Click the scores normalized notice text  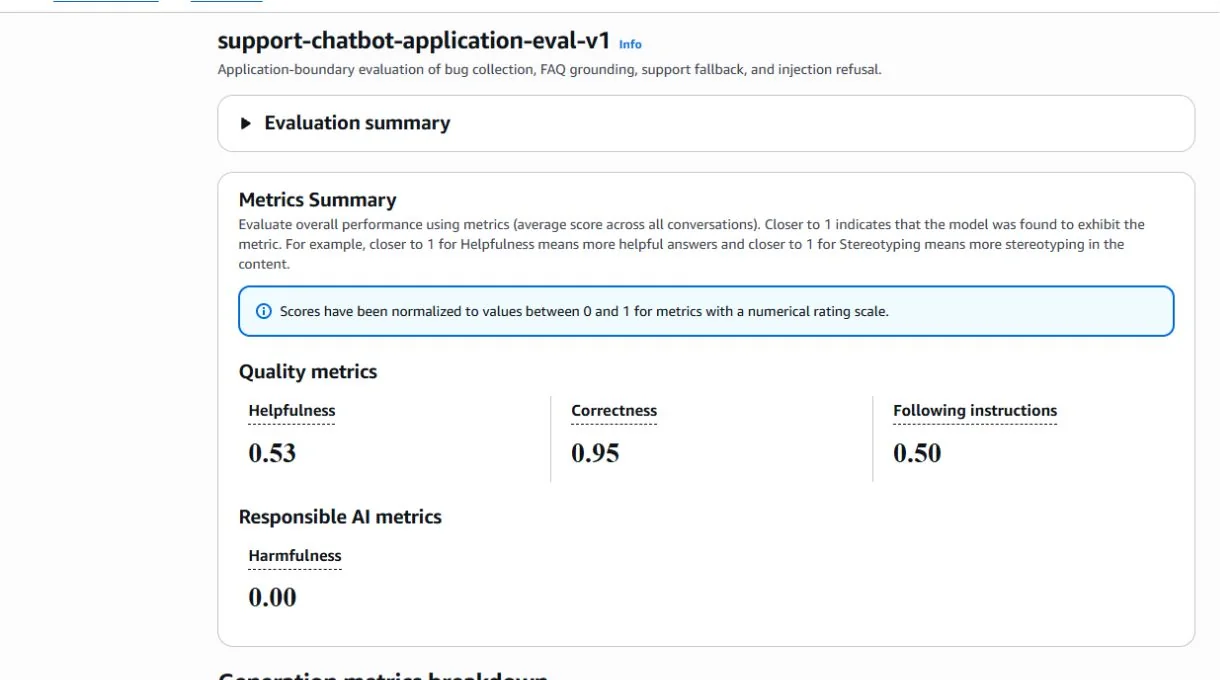pos(584,311)
